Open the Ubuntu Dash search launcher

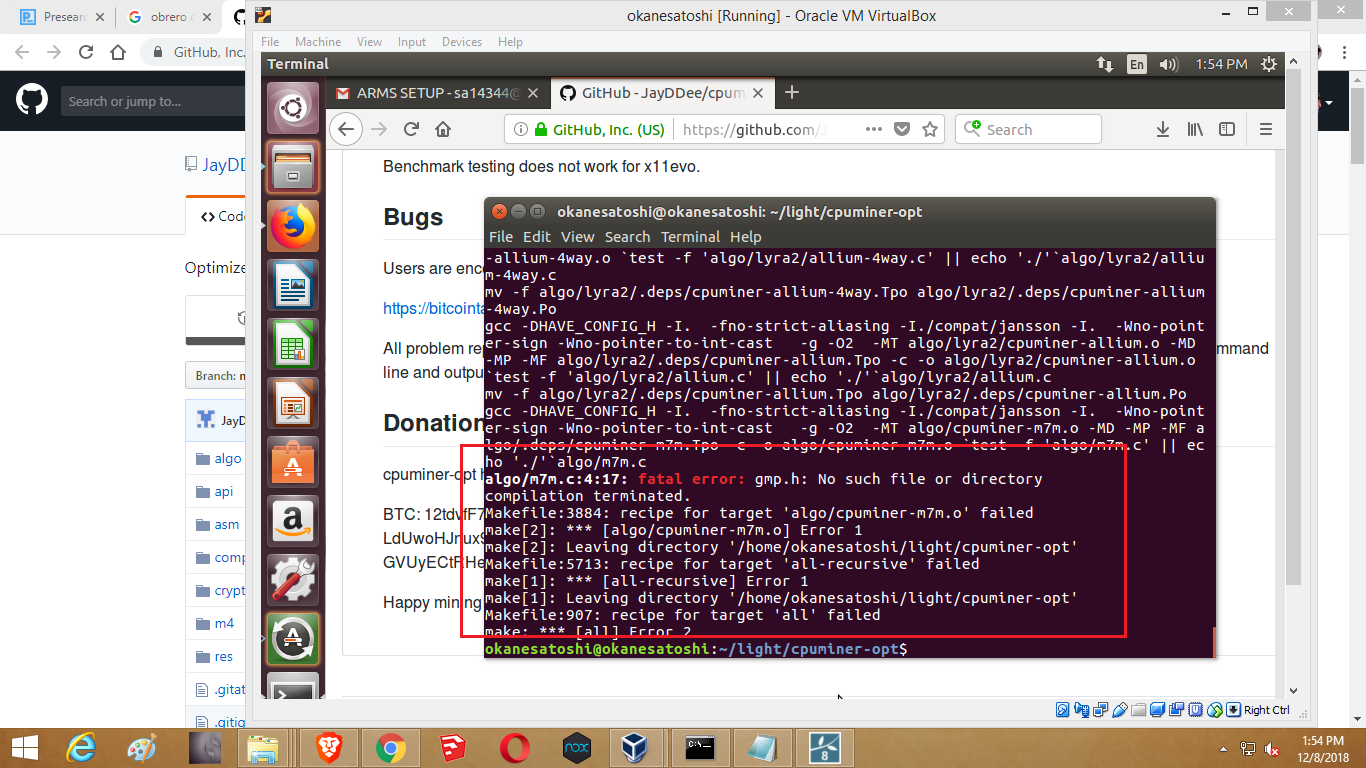tap(293, 107)
